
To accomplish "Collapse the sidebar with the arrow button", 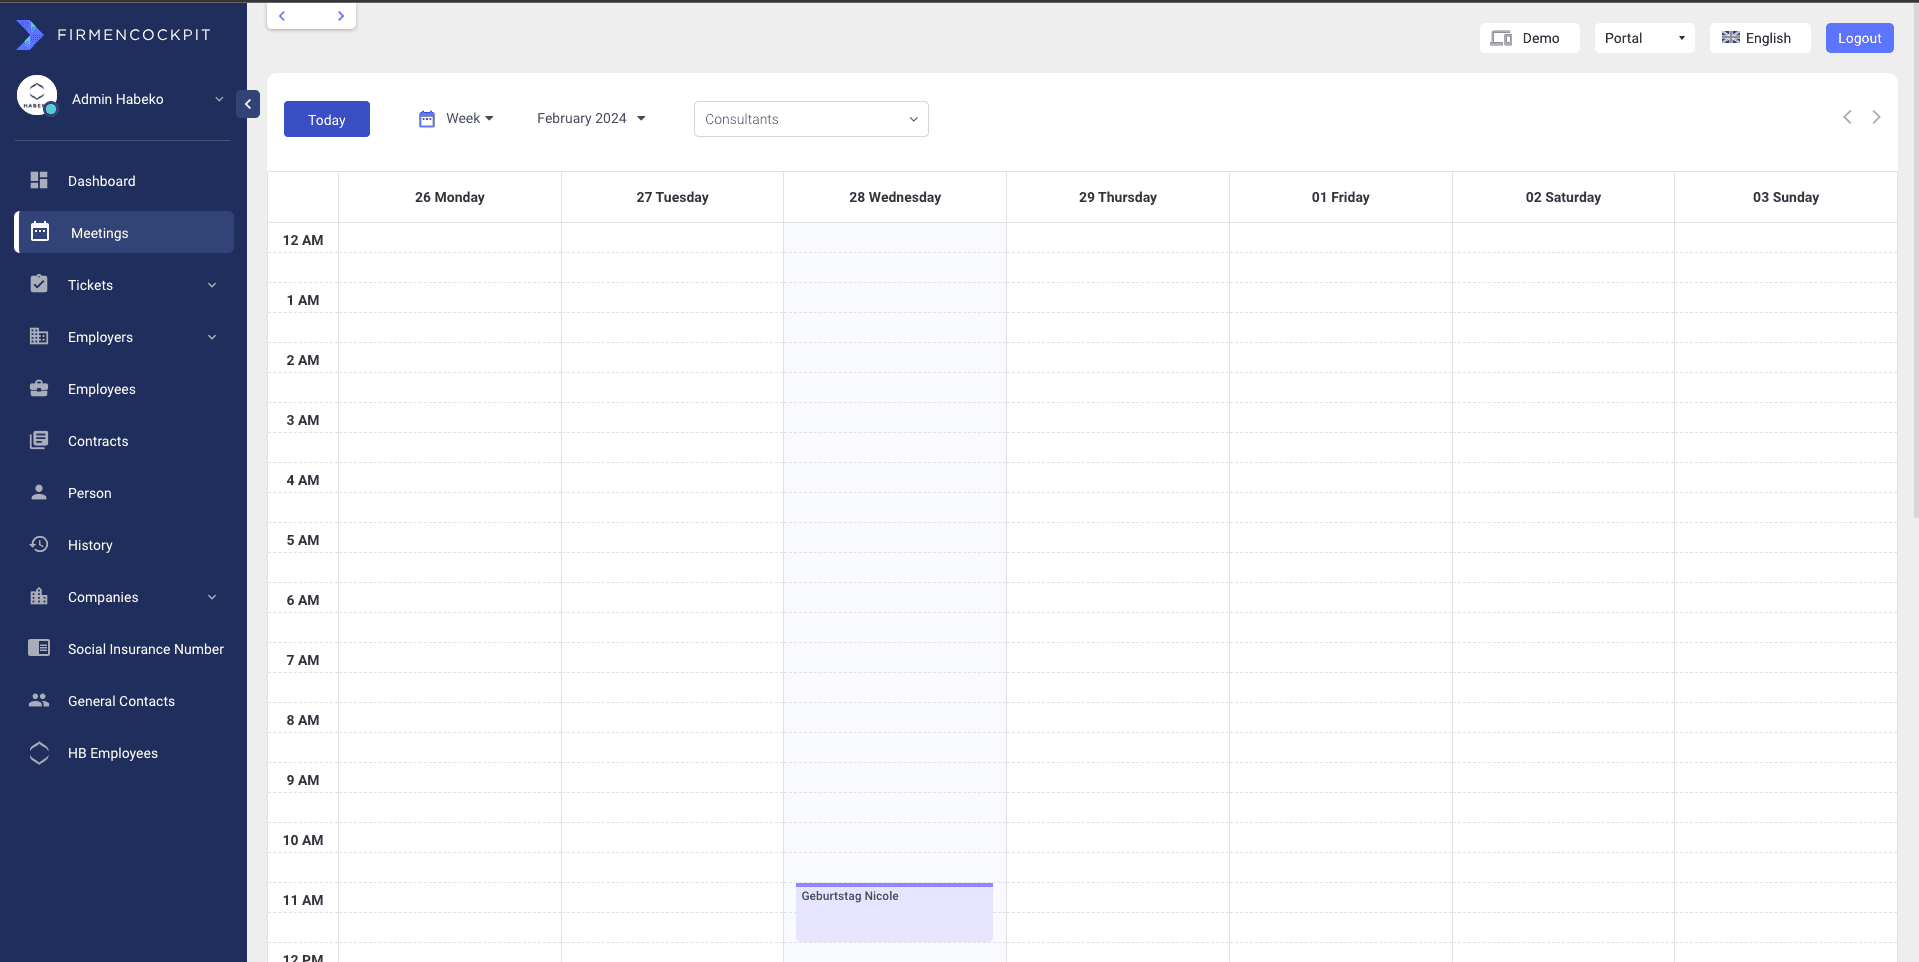I will tap(248, 104).
